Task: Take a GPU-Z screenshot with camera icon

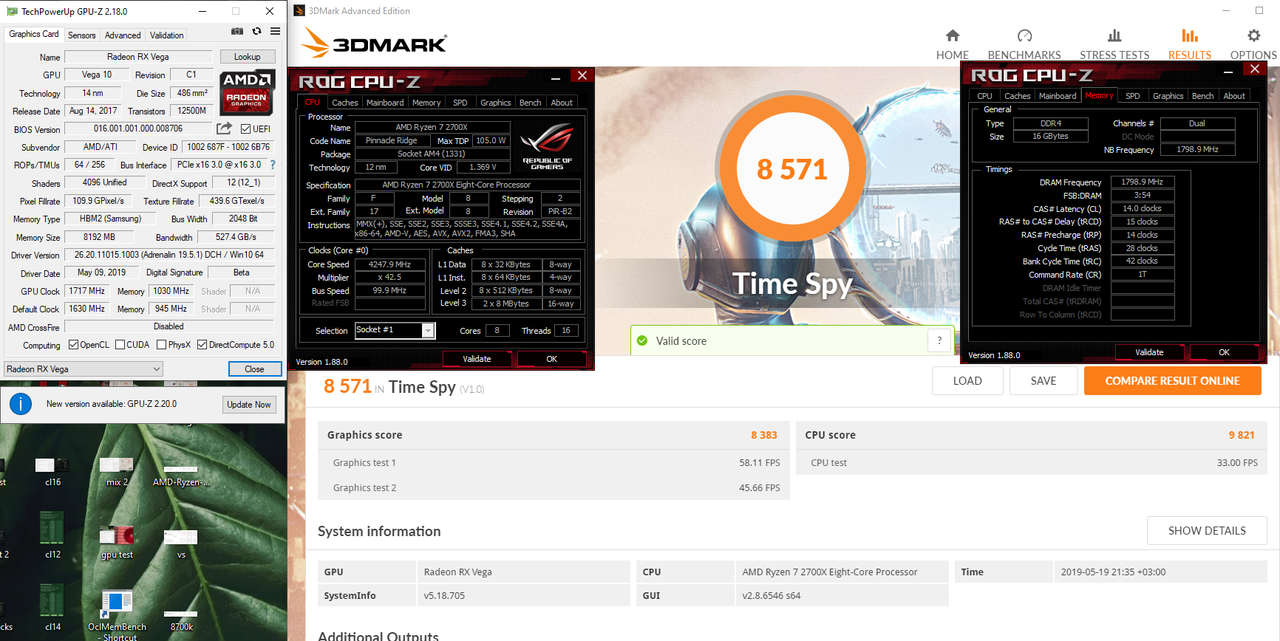Action: tap(237, 33)
